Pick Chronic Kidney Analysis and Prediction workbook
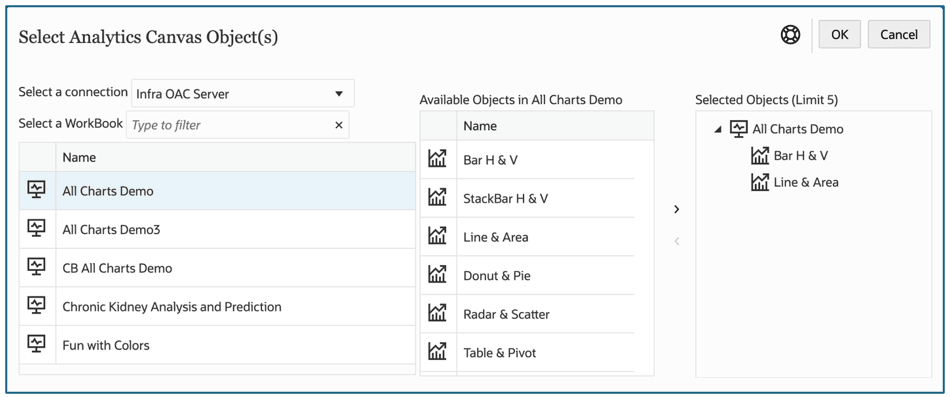The image size is (950, 397). (x=217, y=307)
